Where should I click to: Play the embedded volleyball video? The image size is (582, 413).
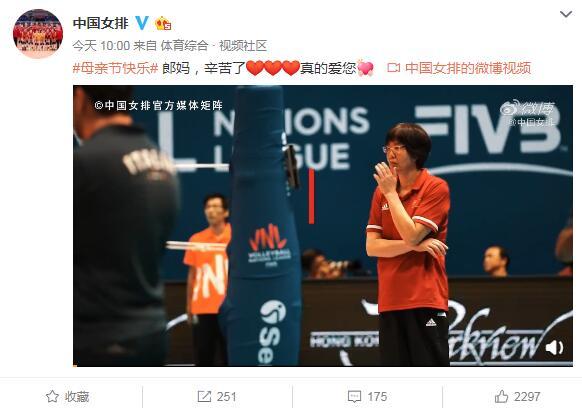pyautogui.click(x=323, y=226)
